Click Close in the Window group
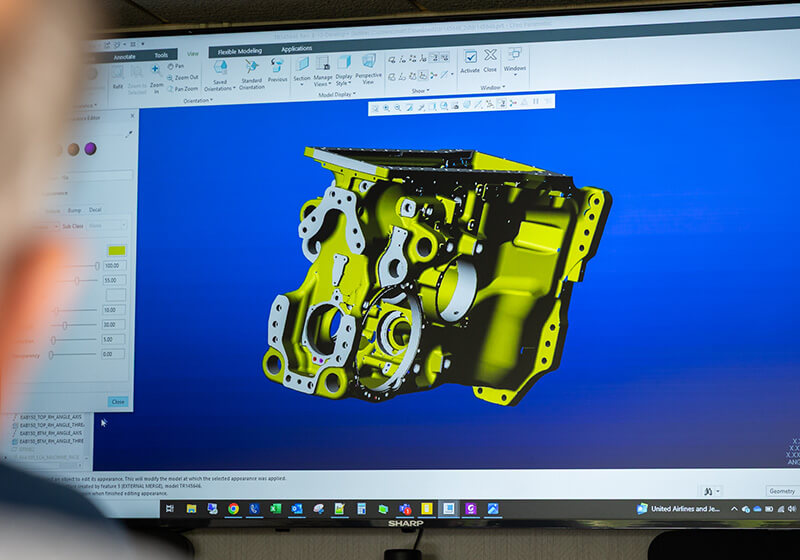 (x=490, y=61)
